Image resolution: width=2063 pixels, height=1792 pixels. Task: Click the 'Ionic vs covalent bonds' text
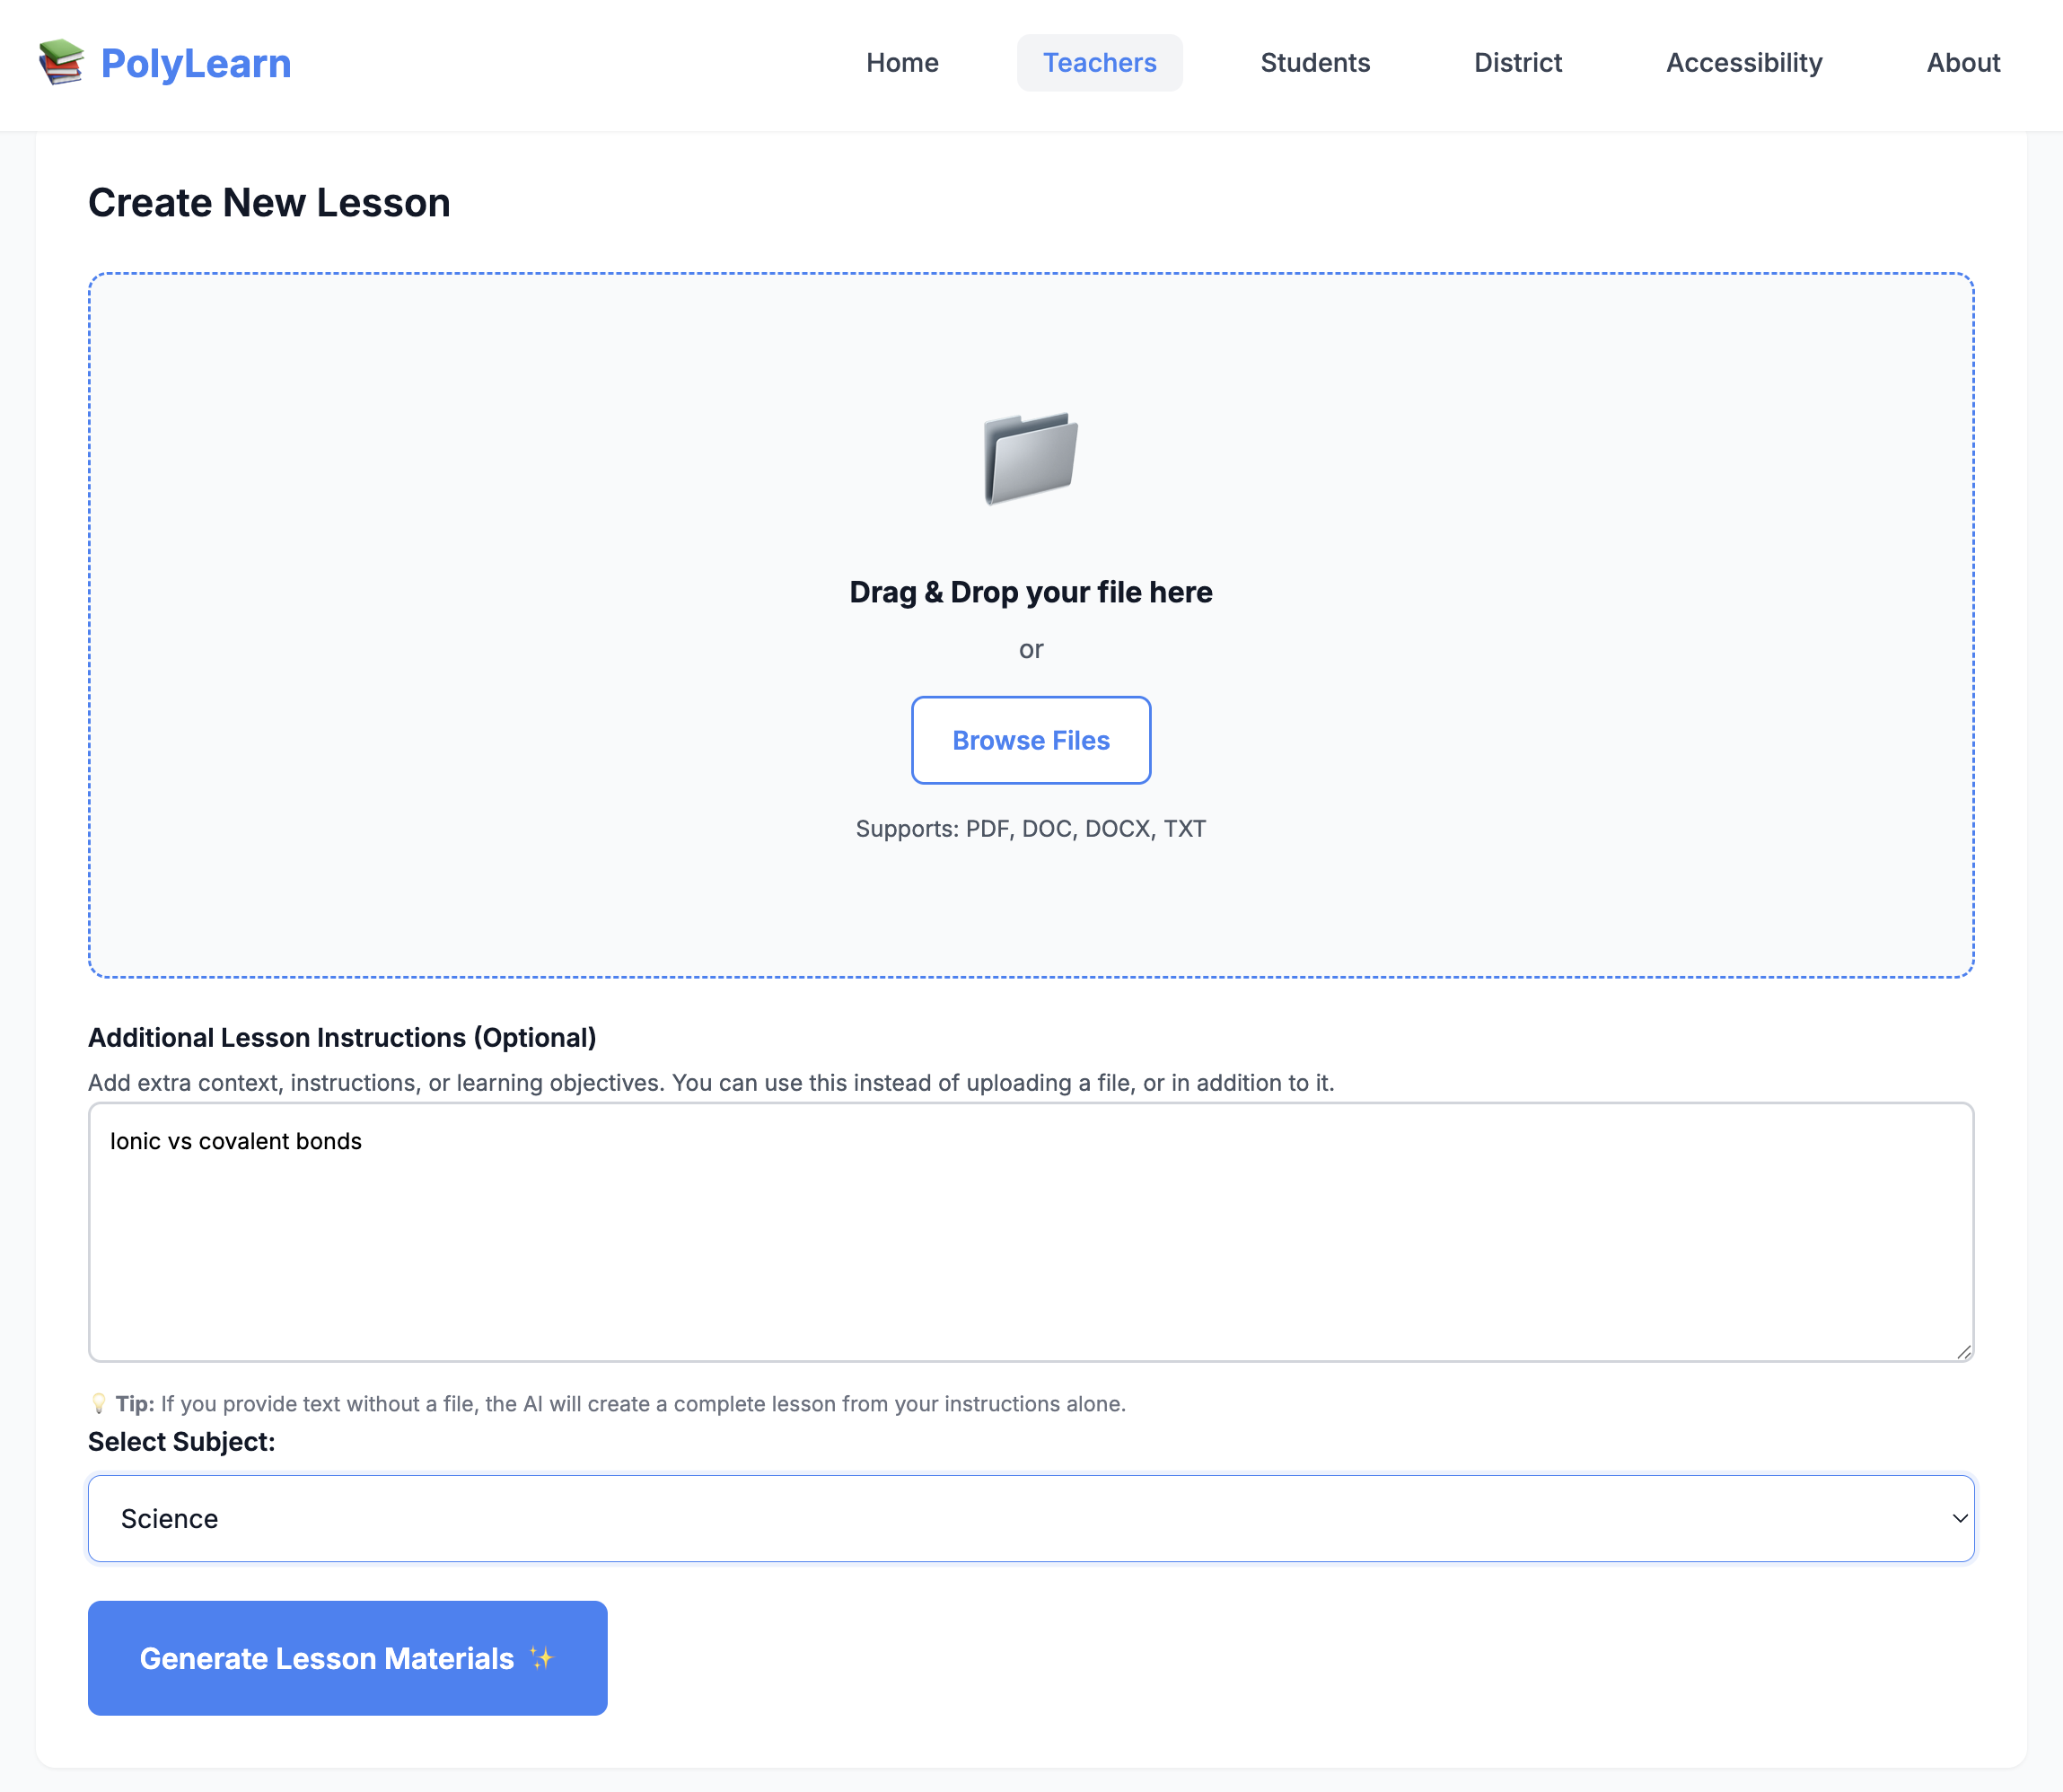click(236, 1141)
